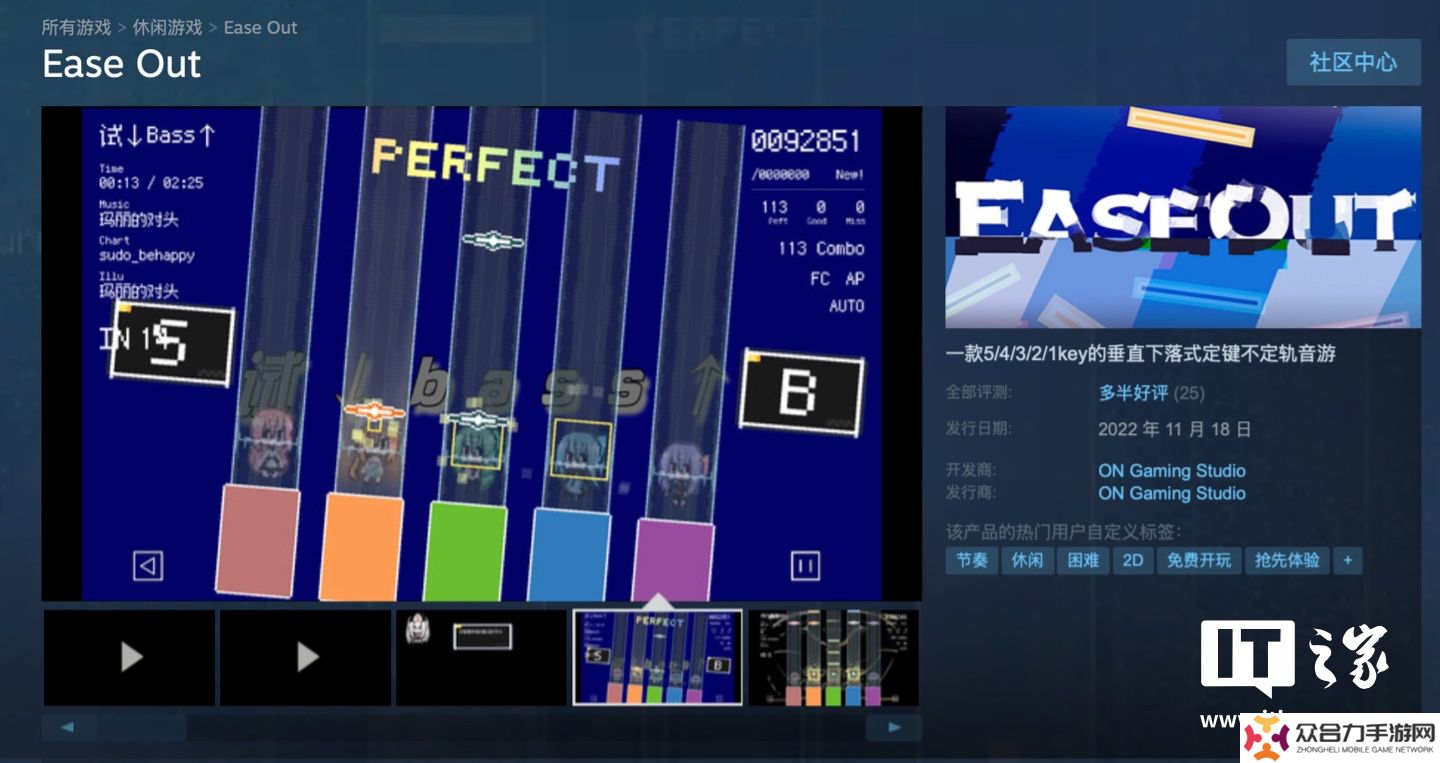Select the 2D tag
Viewport: 1440px width, 763px height.
1133,560
